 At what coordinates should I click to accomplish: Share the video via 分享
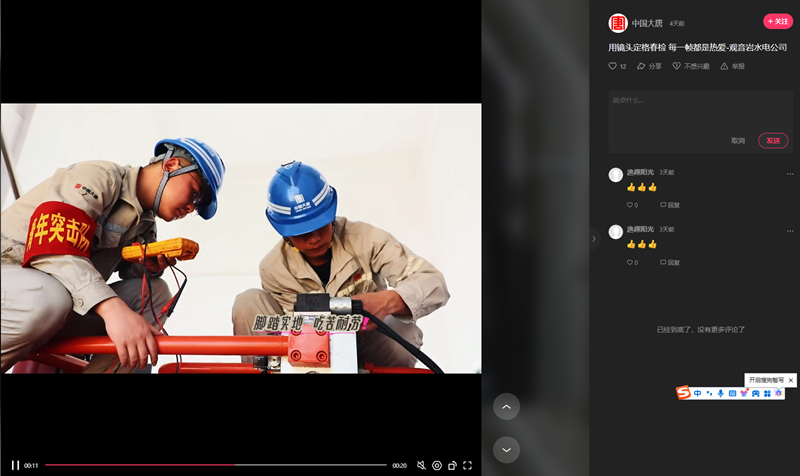(x=649, y=66)
